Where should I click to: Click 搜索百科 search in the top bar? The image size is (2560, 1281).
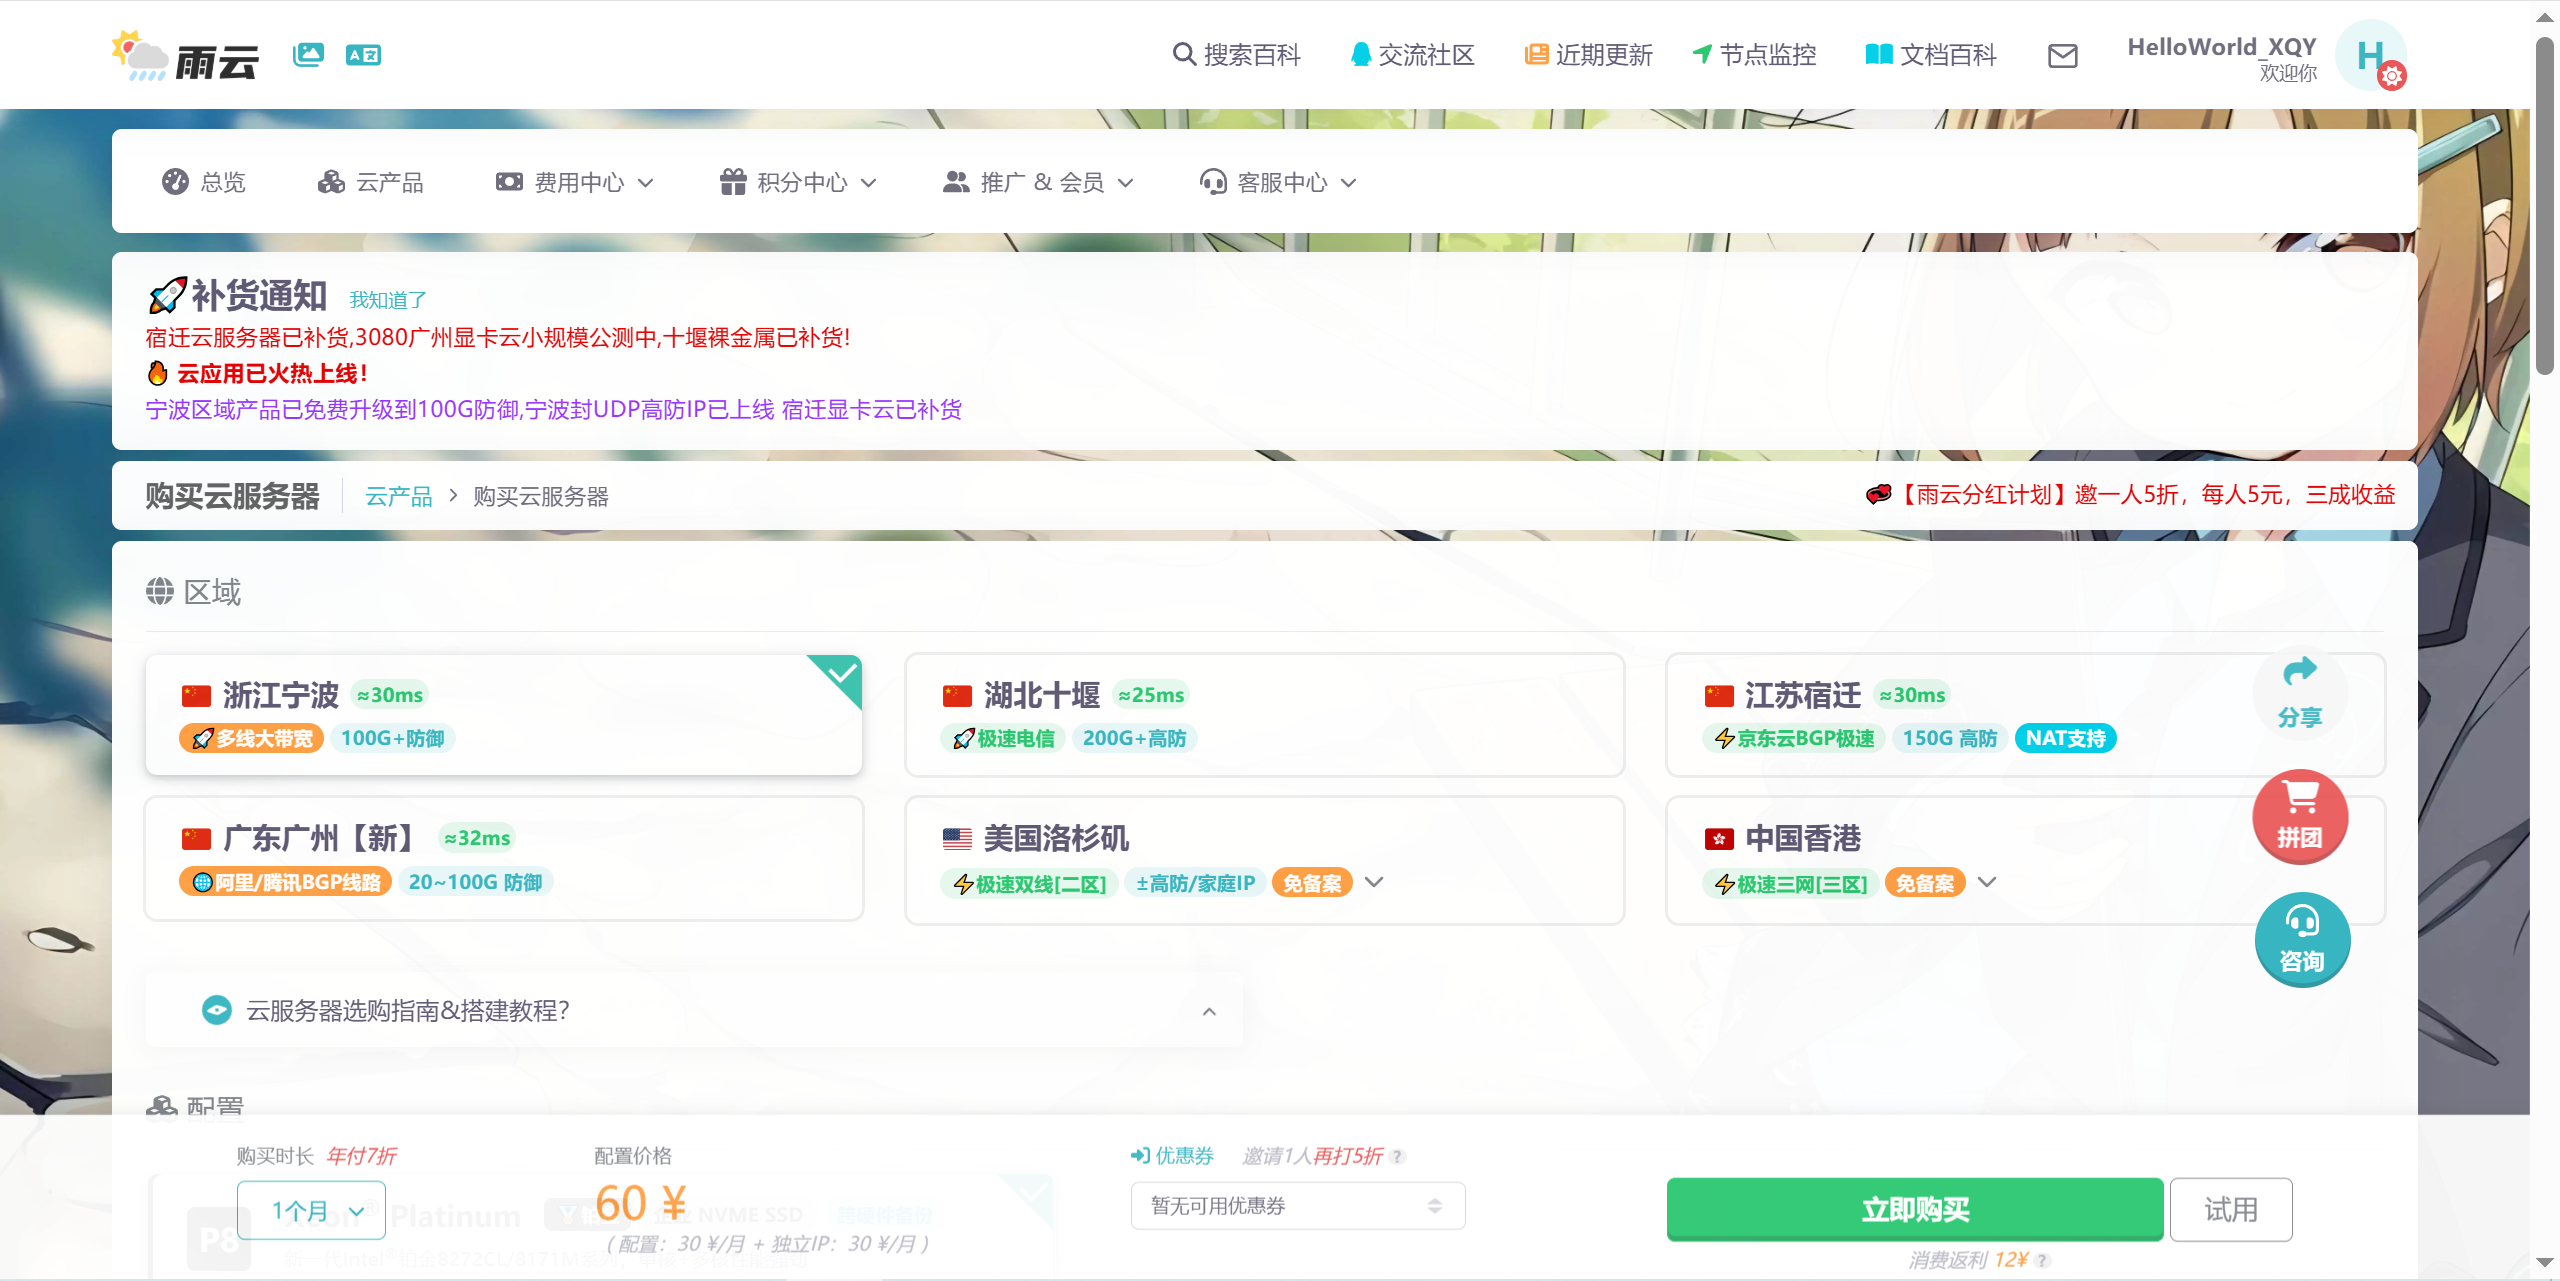(x=1237, y=56)
